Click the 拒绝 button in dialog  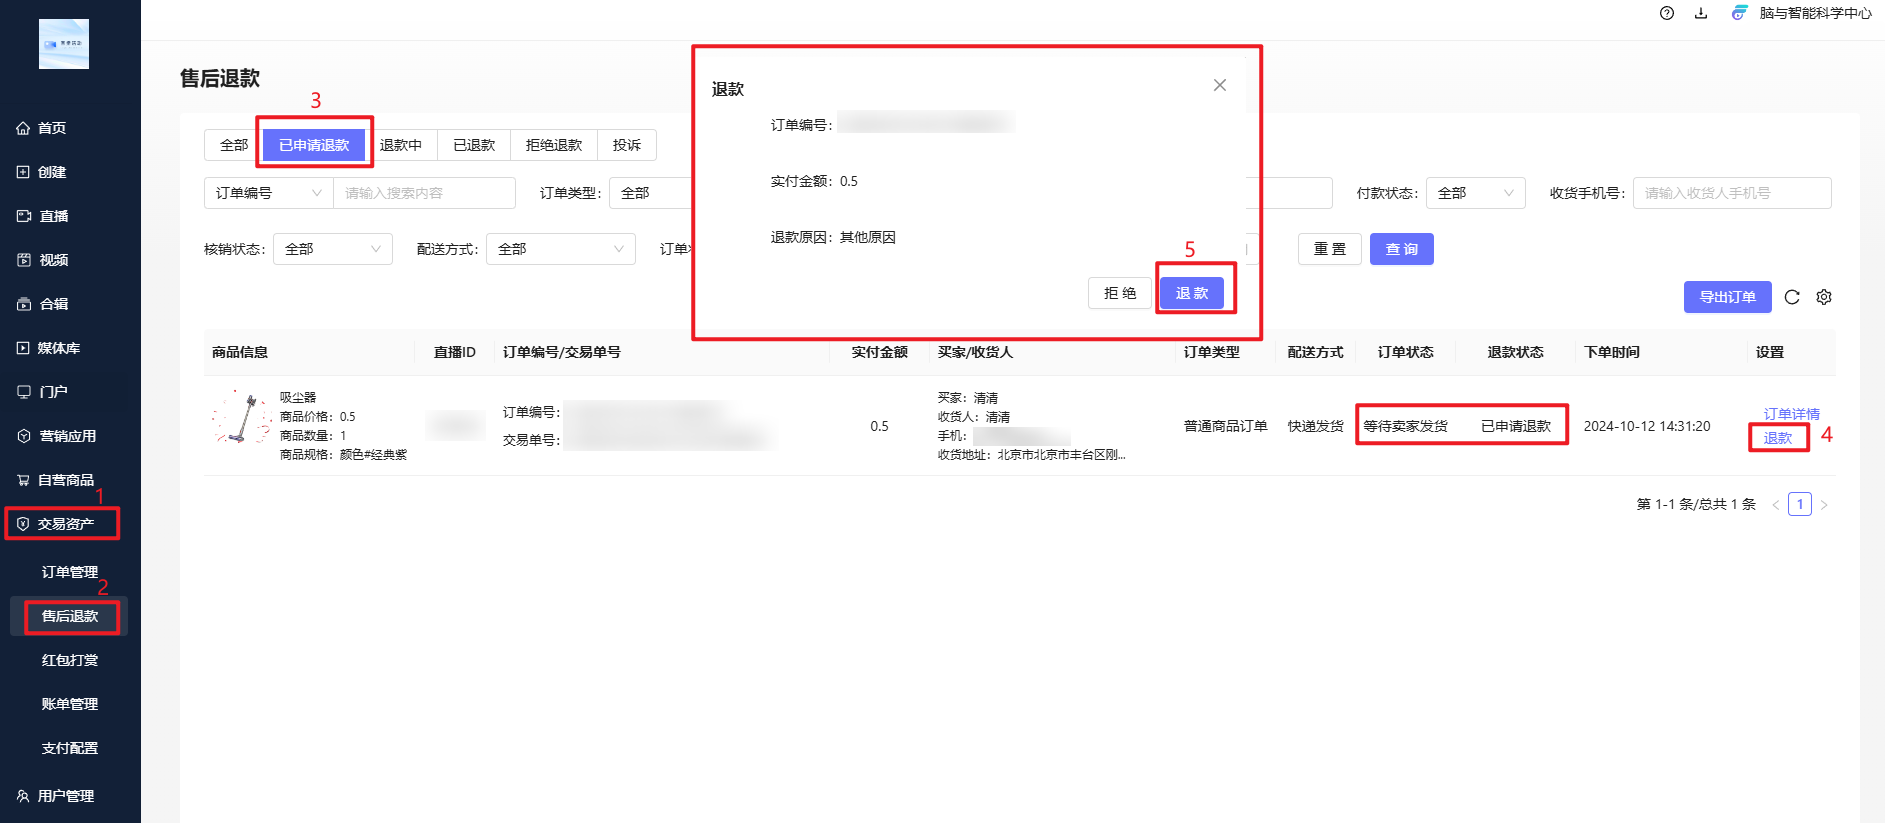tap(1119, 293)
